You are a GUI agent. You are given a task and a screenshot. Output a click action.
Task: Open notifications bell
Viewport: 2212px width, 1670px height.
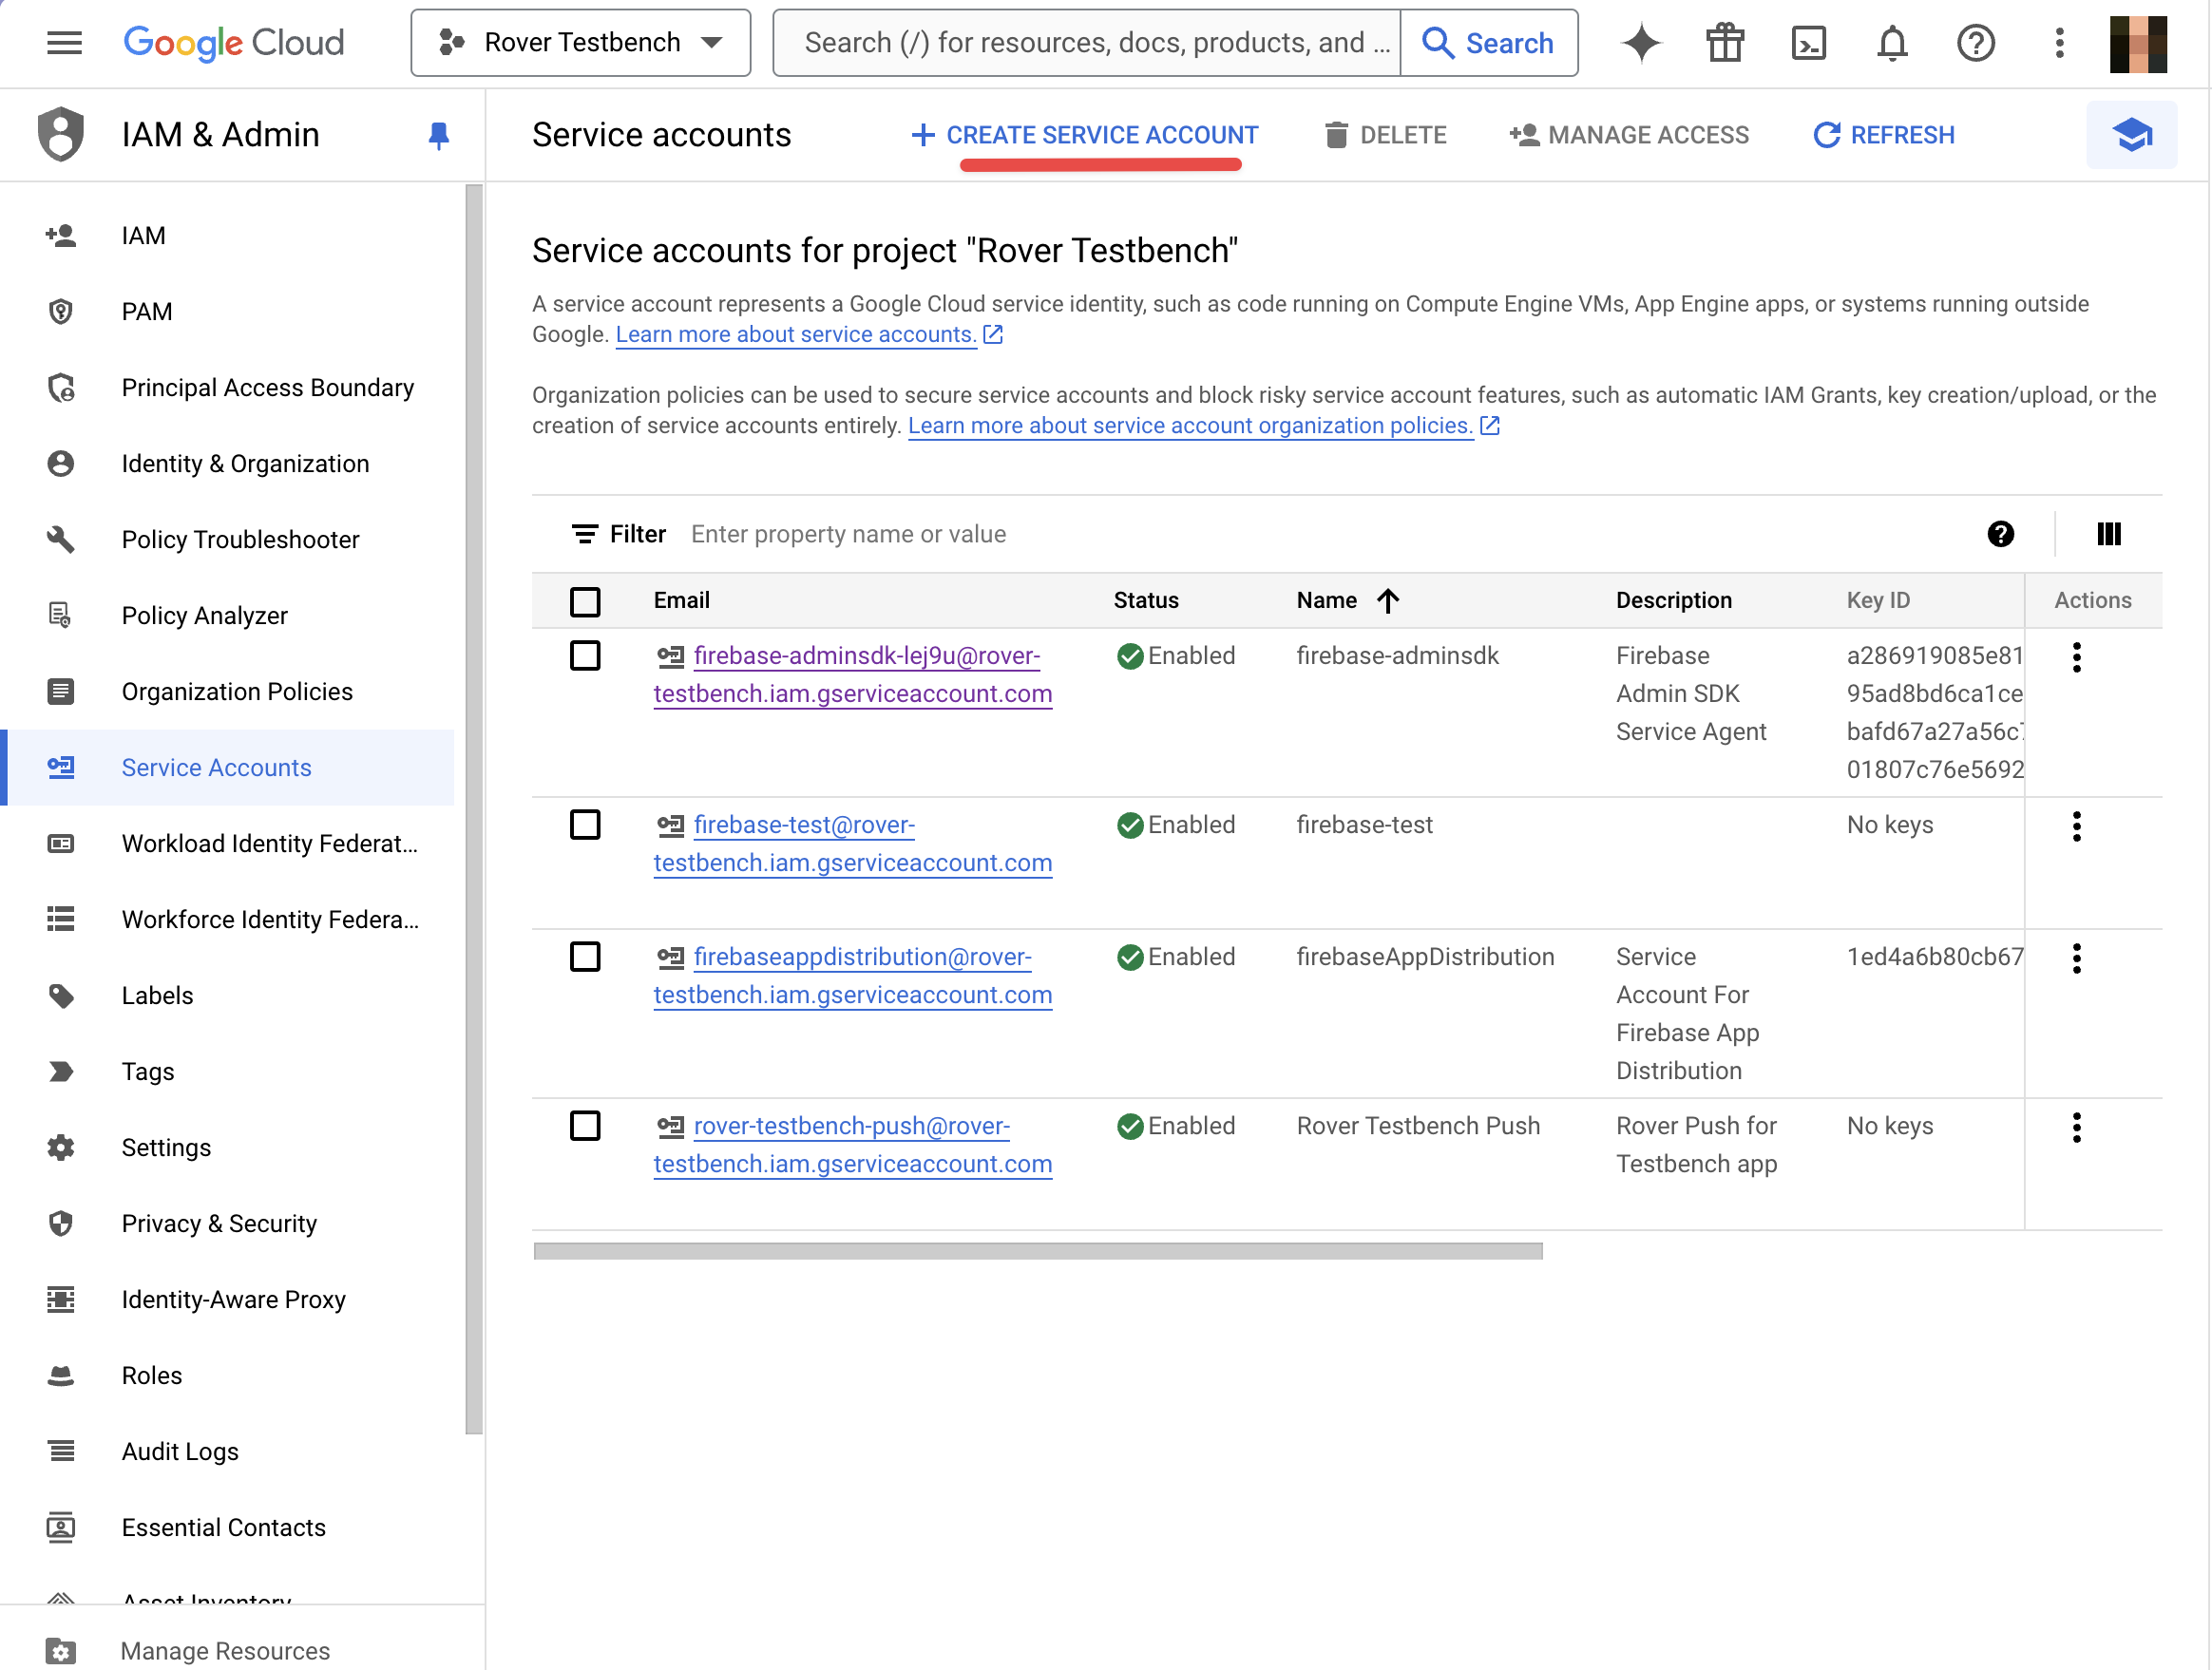pos(1892,43)
